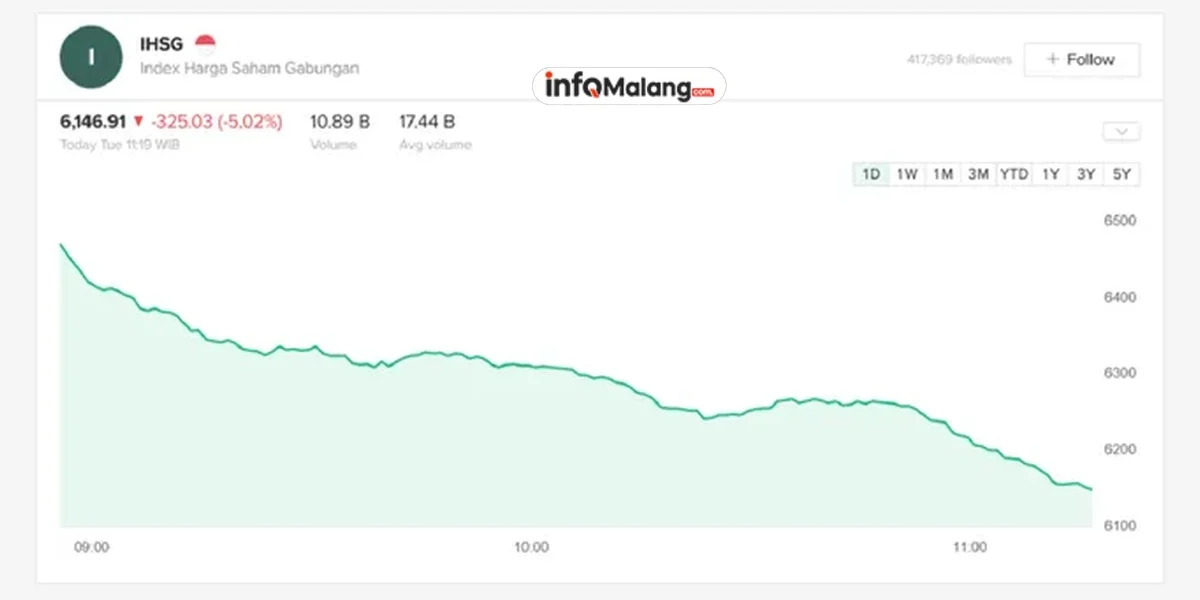The width and height of the screenshot is (1200, 600).
Task: Click the .com badge of the infoMalang logo
Action: (706, 94)
